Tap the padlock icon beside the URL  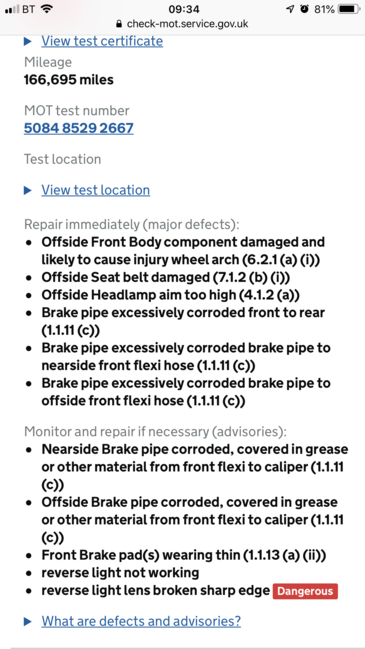(120, 24)
